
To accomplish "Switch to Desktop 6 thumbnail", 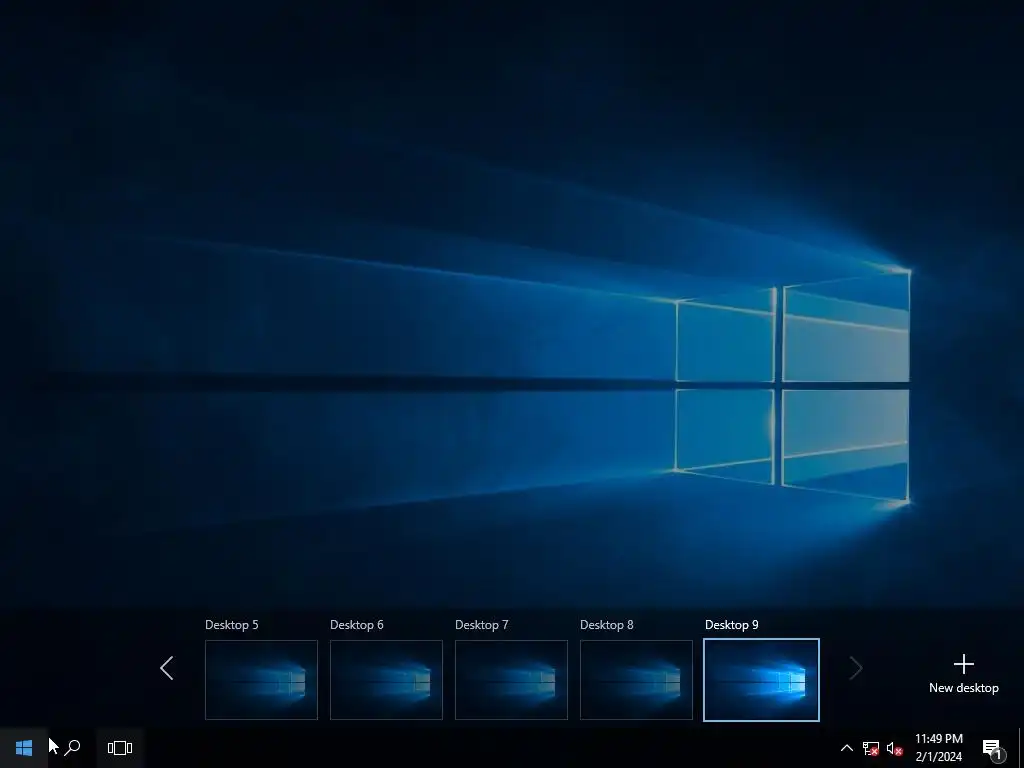I will point(386,680).
